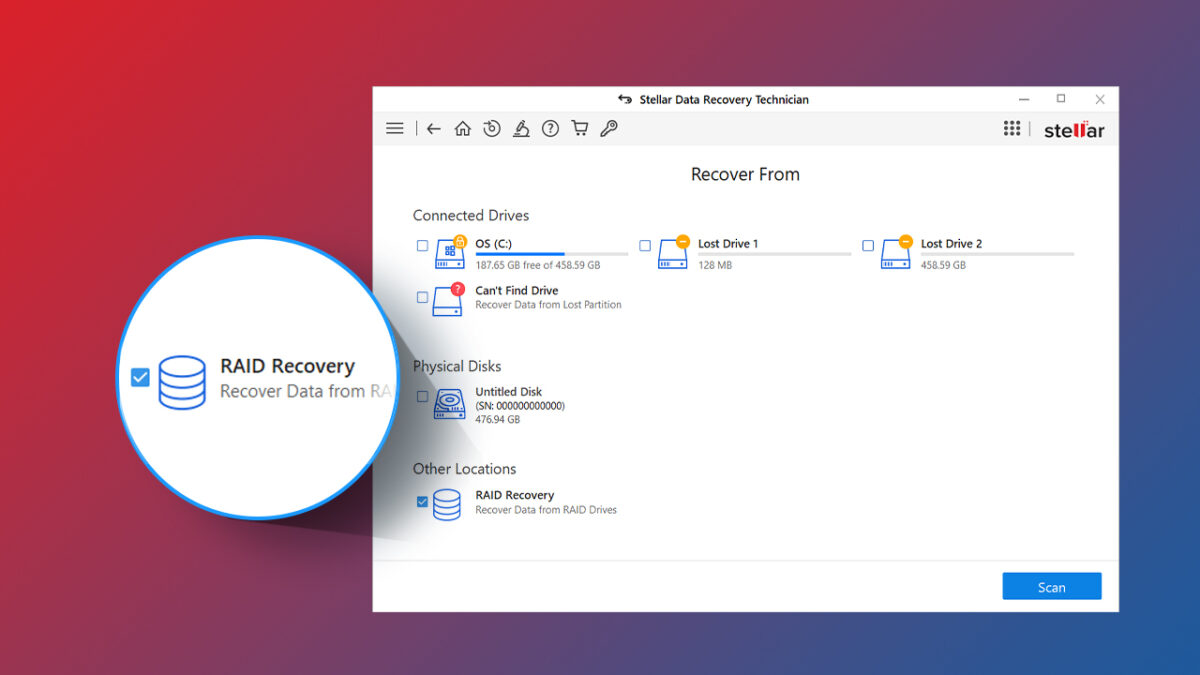Click "Recover Data from Lost Partition" text
This screenshot has height=675, width=1200.
(549, 305)
